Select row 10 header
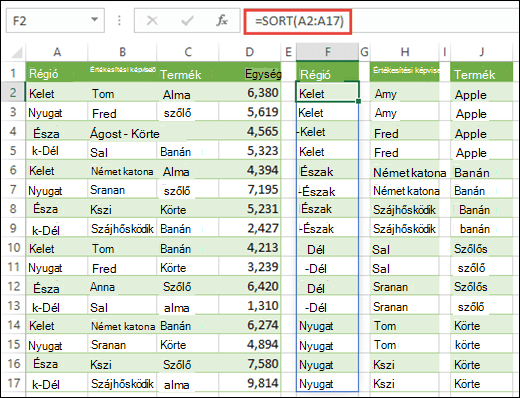This screenshot has width=520, height=398. point(13,247)
